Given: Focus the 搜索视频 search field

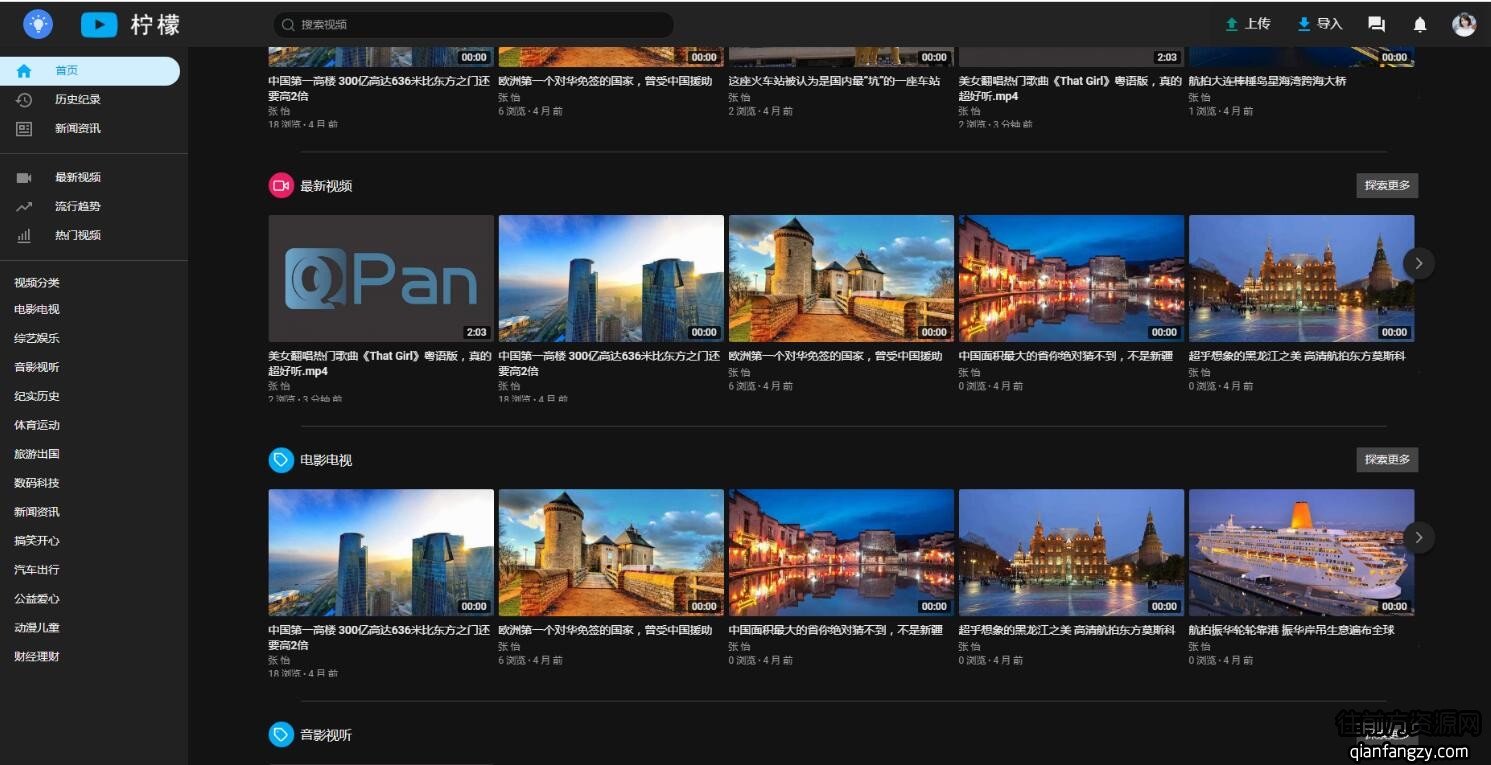Looking at the screenshot, I should click(473, 24).
